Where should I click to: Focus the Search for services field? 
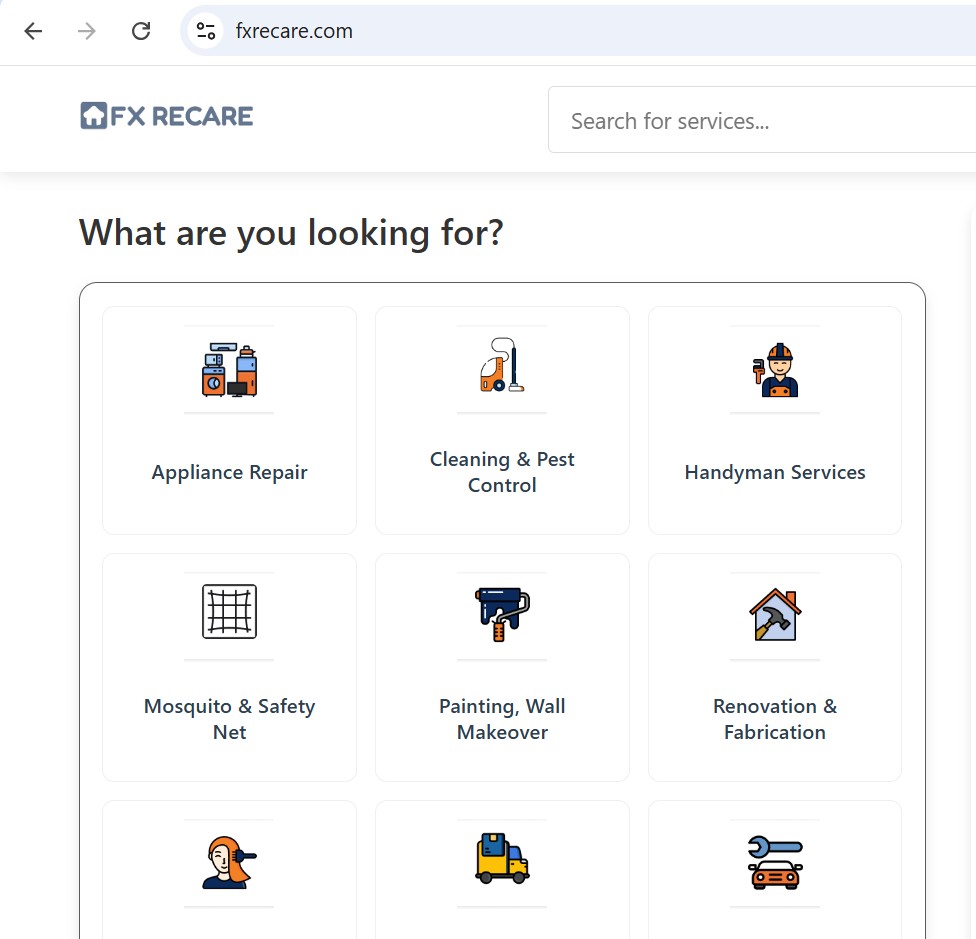(760, 121)
